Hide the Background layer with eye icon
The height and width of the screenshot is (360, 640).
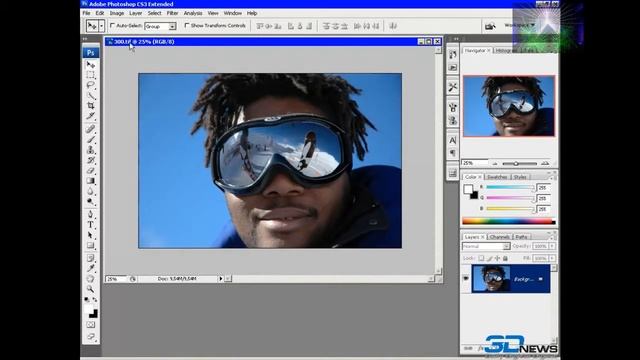tap(466, 278)
